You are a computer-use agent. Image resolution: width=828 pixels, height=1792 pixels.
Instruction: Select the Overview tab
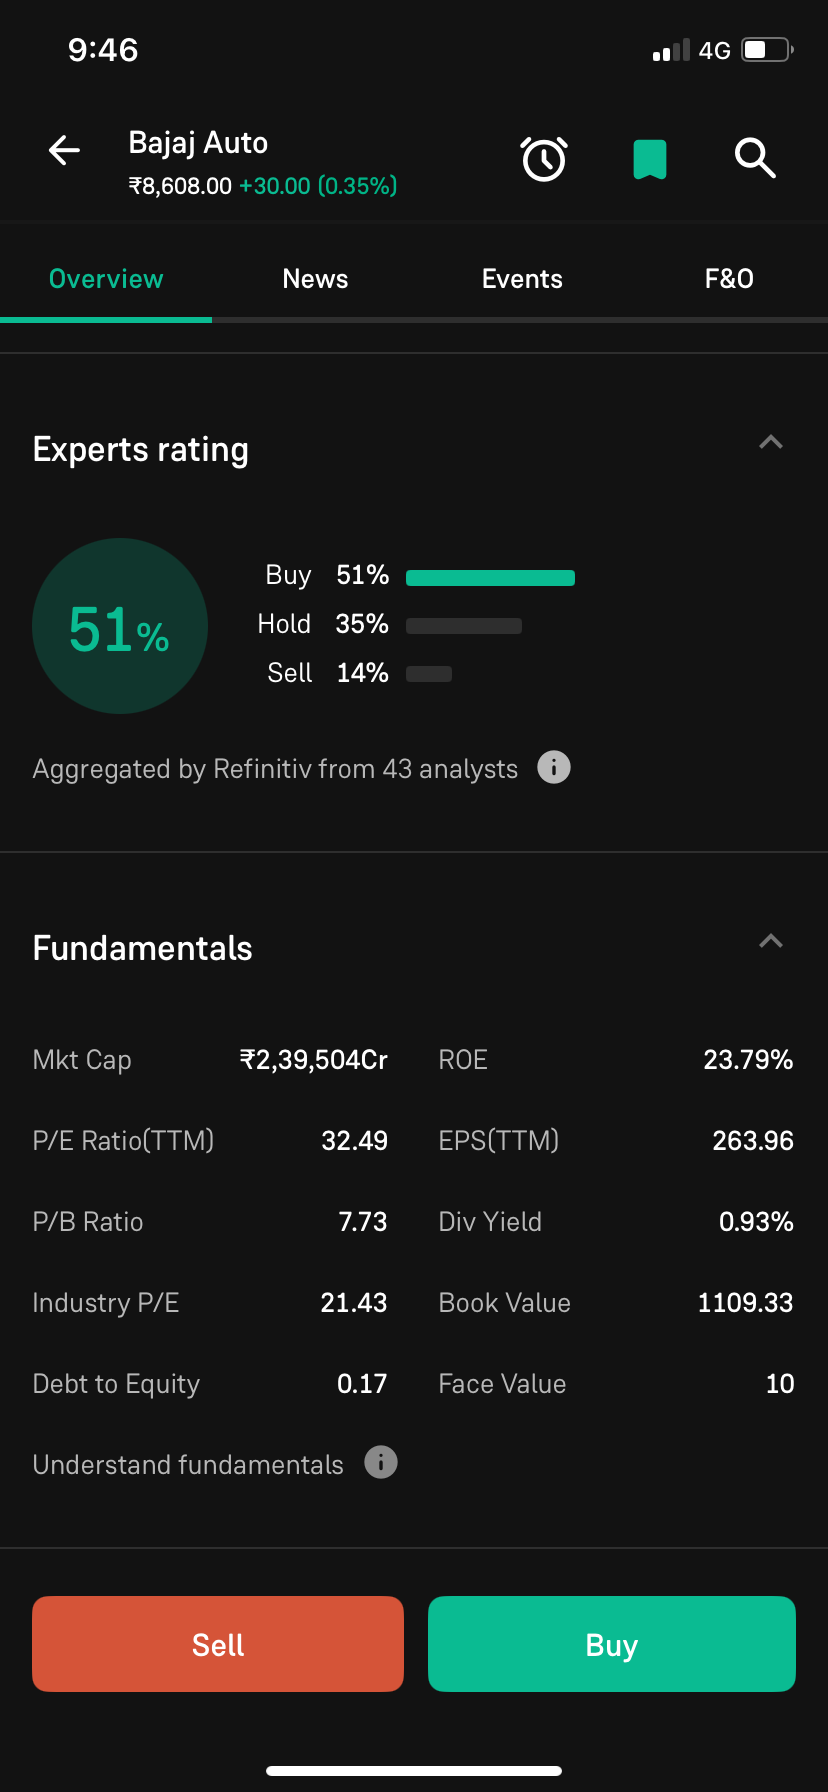[x=106, y=279]
